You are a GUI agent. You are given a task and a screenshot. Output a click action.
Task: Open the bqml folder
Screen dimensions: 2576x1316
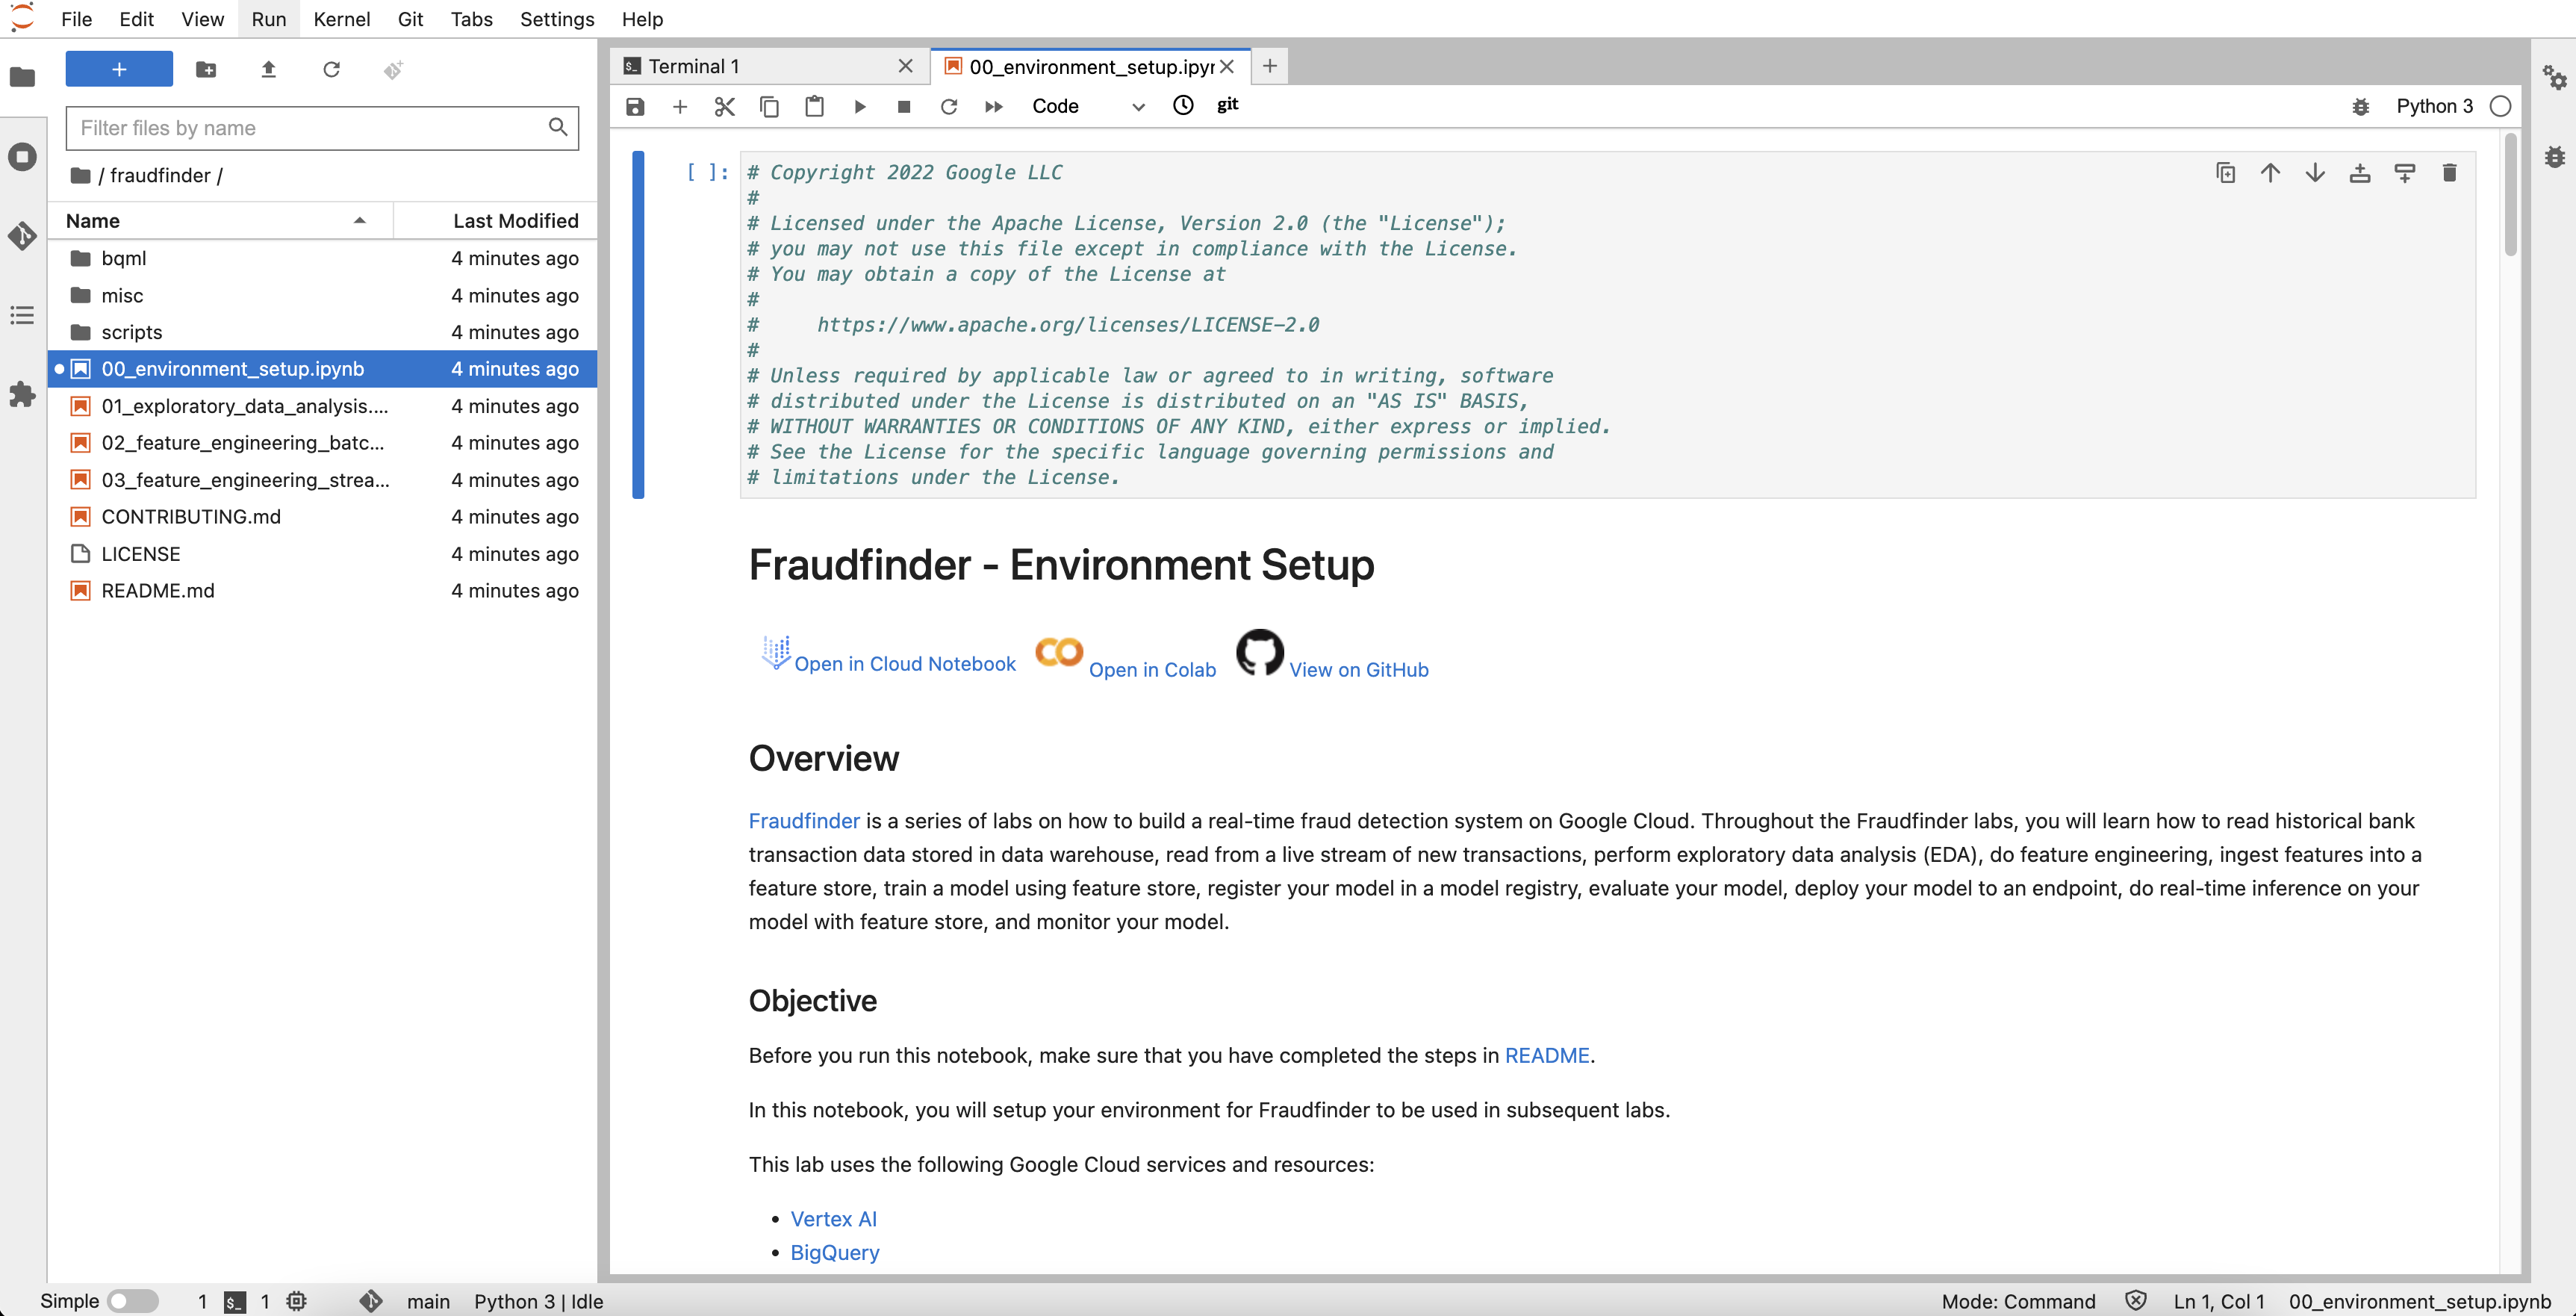[124, 258]
